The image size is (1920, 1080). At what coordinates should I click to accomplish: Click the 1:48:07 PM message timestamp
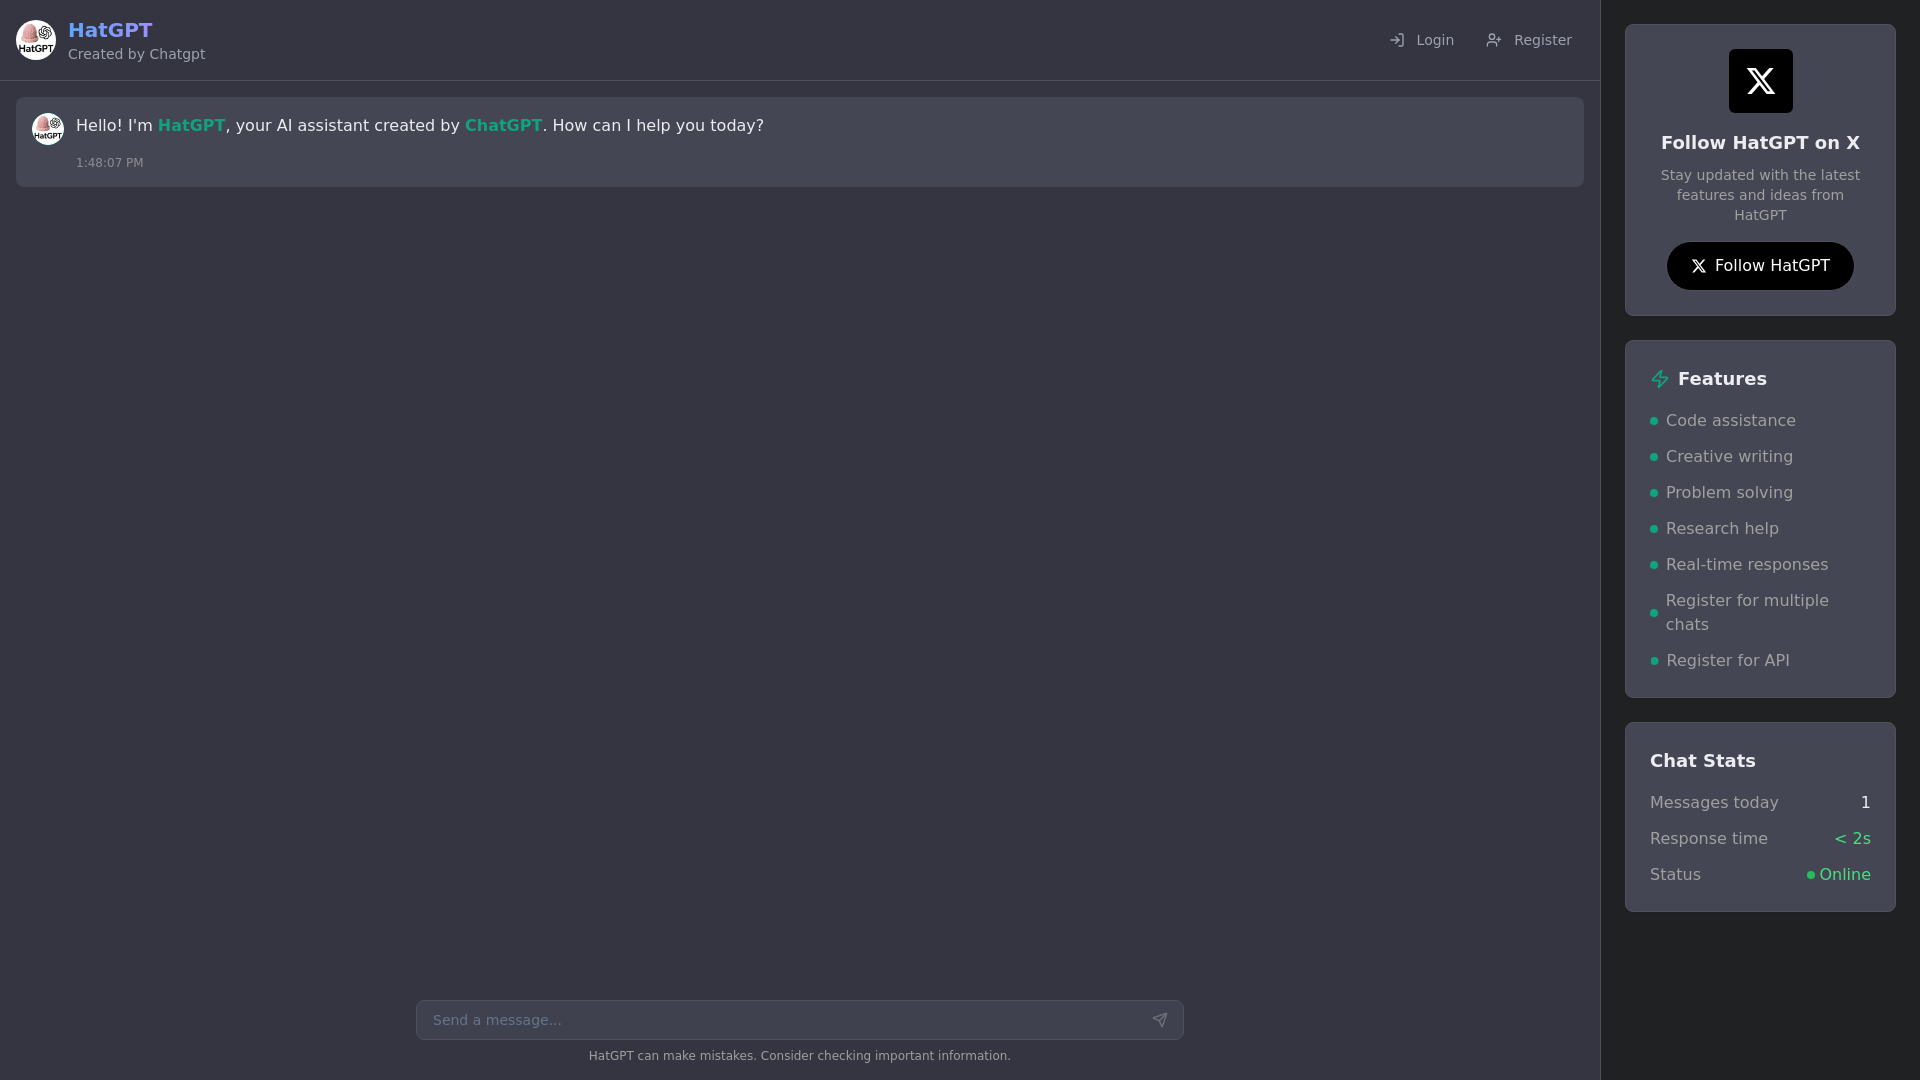(110, 163)
